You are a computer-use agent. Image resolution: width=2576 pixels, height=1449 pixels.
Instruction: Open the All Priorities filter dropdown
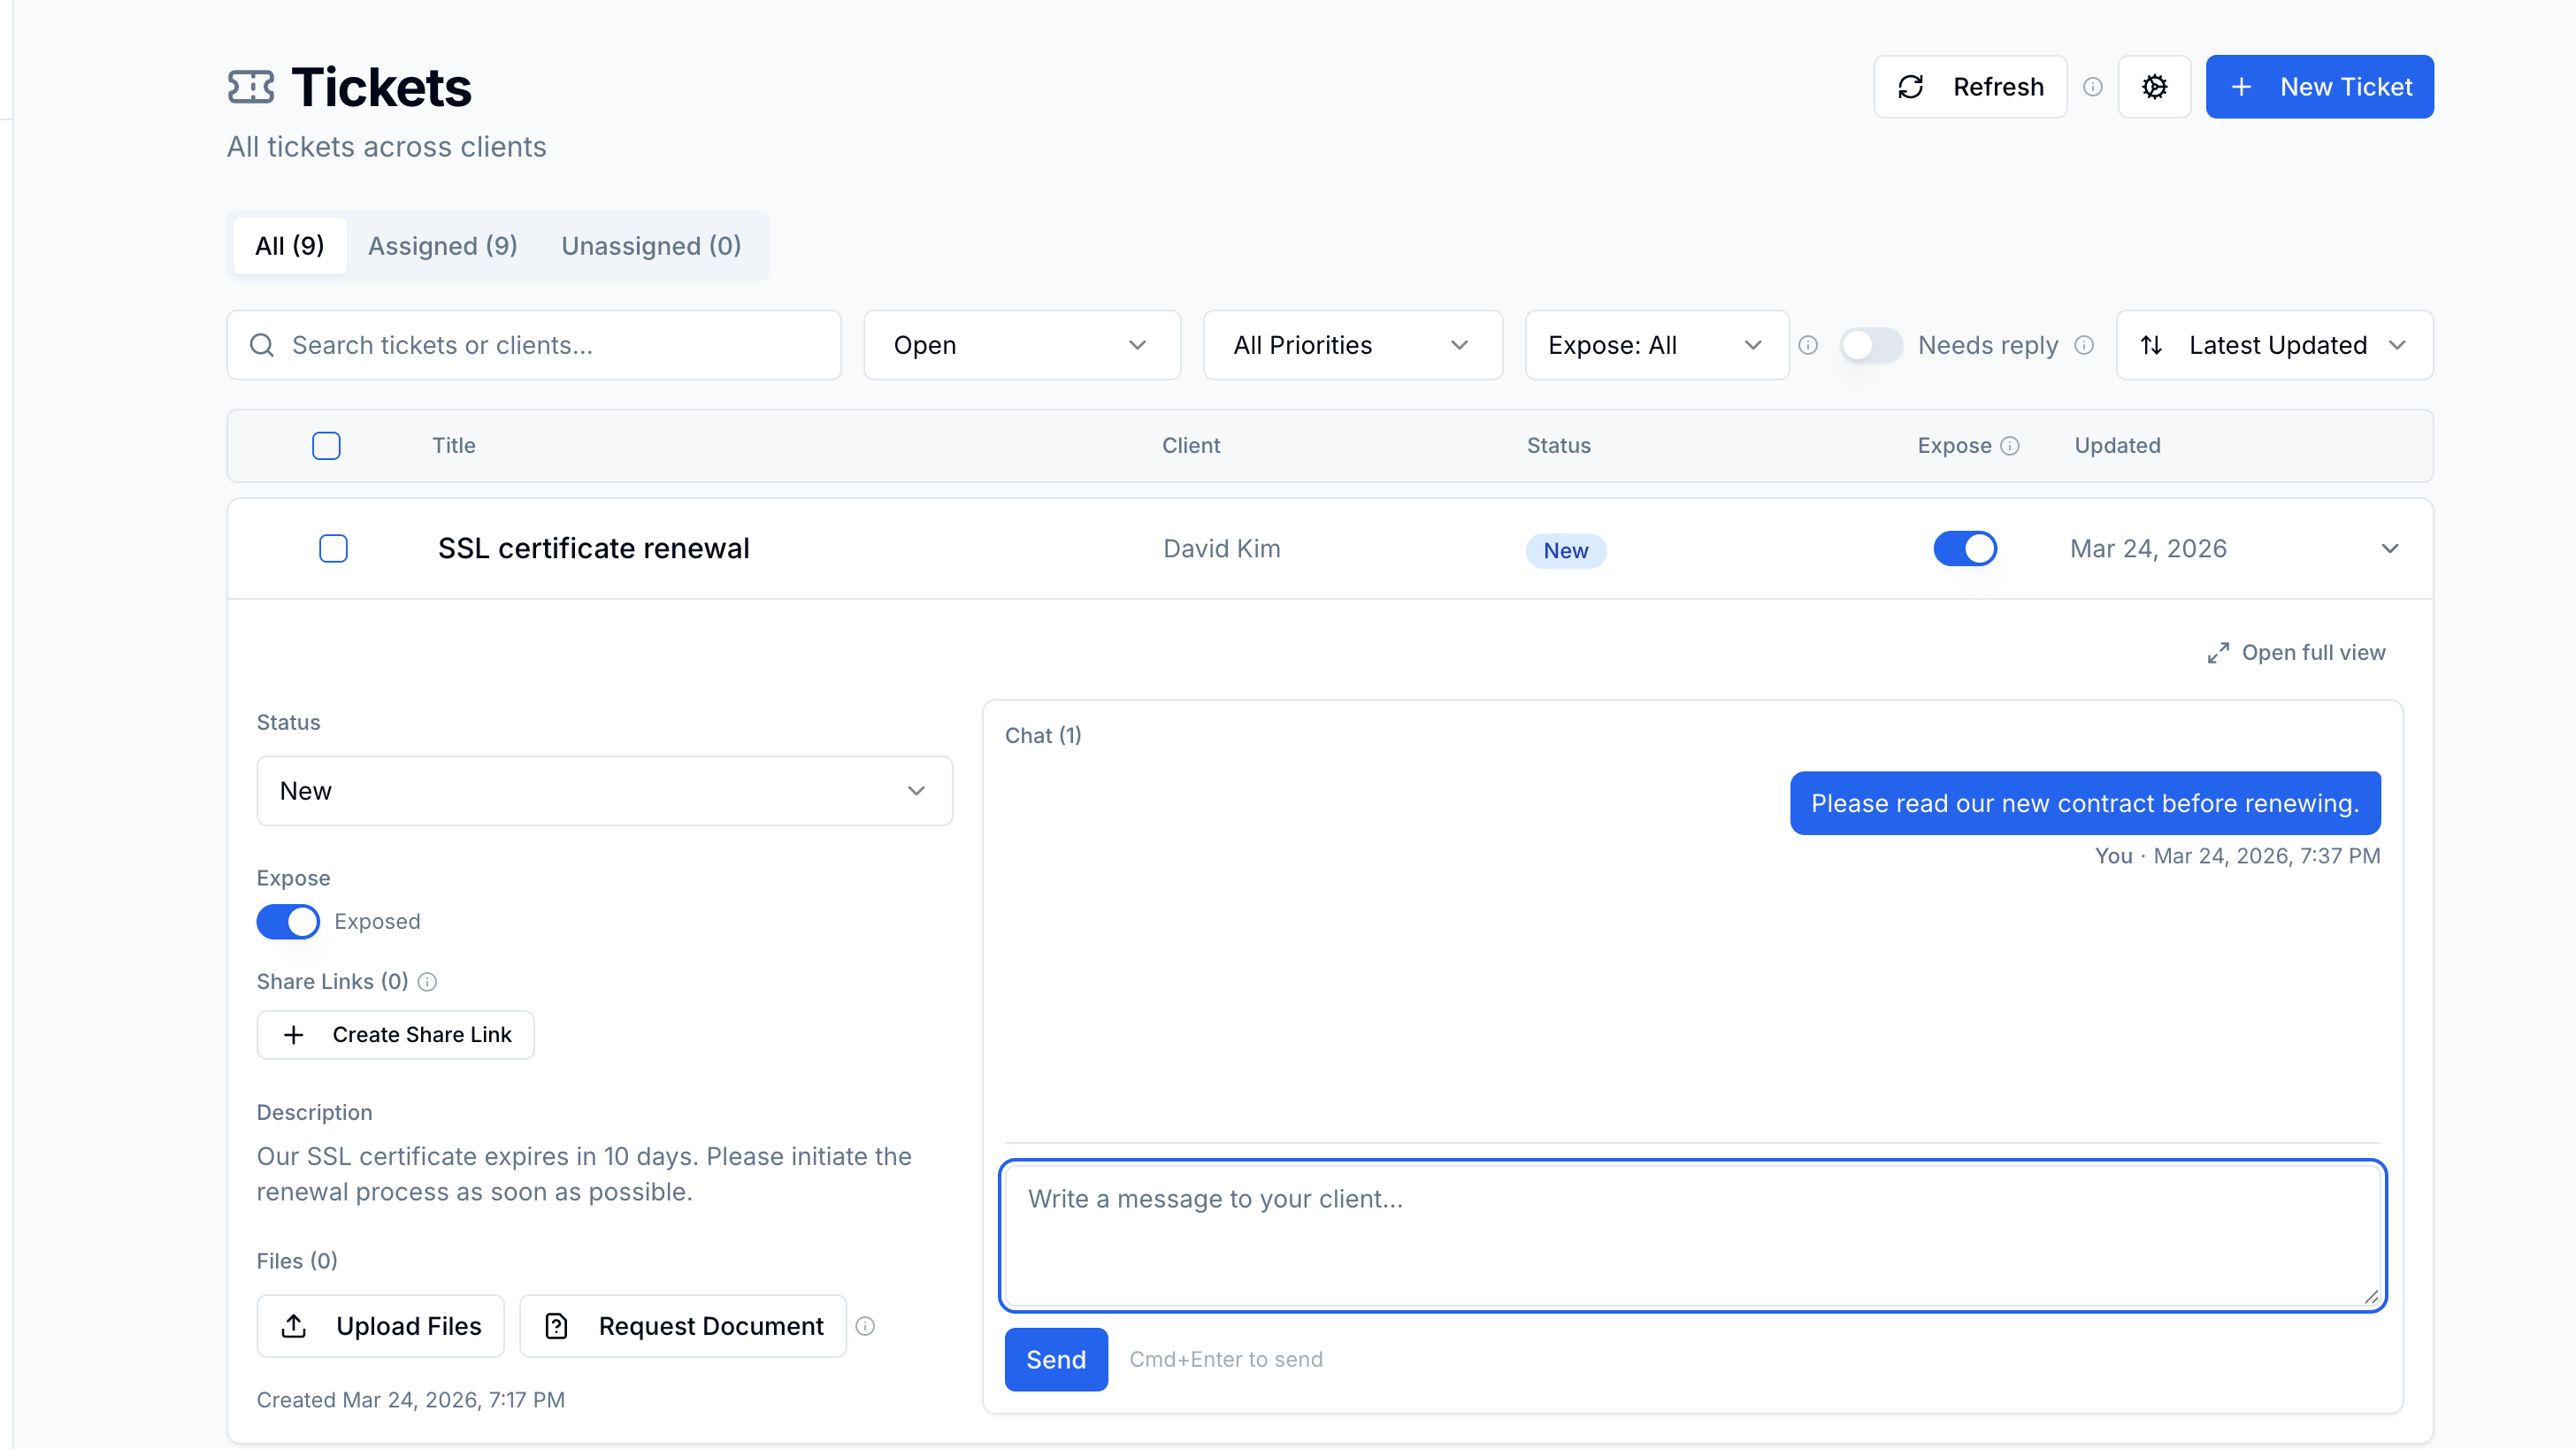click(1352, 345)
